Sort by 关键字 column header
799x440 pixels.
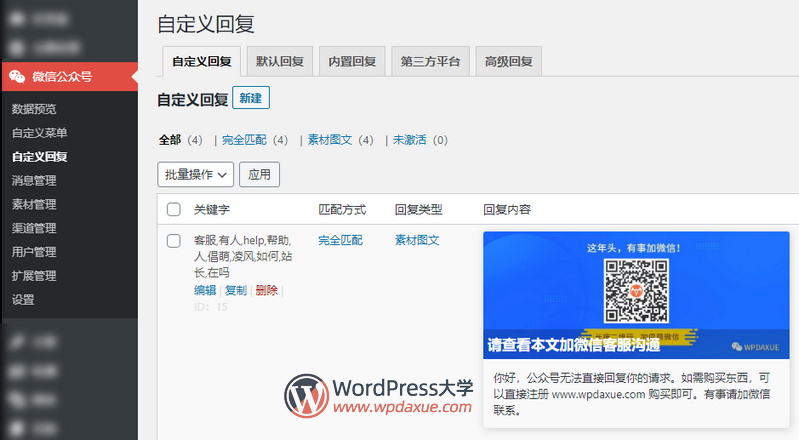[212, 210]
